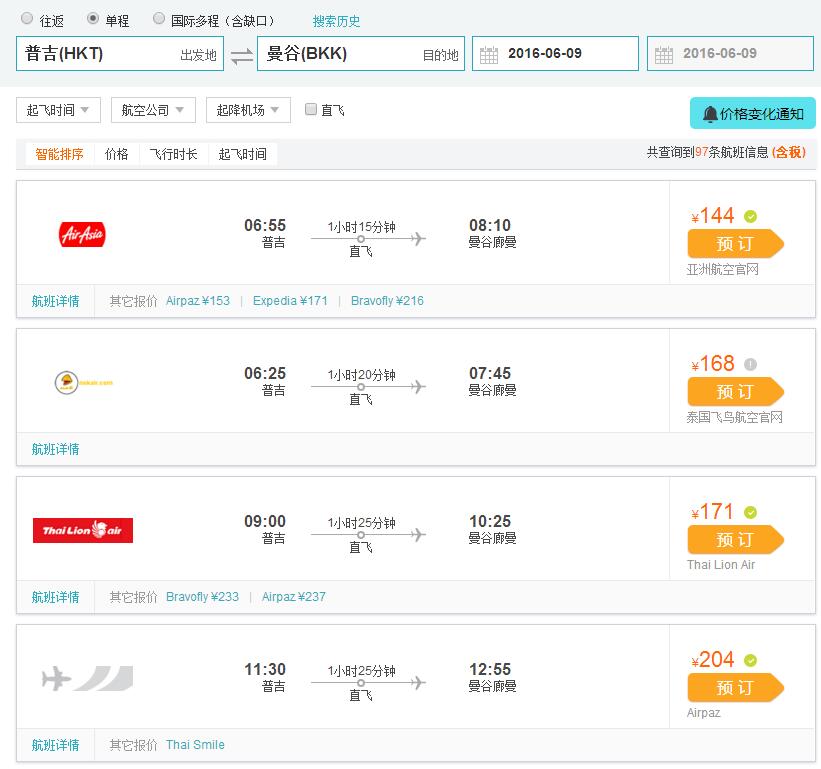
Task: Select the 往返 round-trip radio button
Action: click(x=27, y=19)
